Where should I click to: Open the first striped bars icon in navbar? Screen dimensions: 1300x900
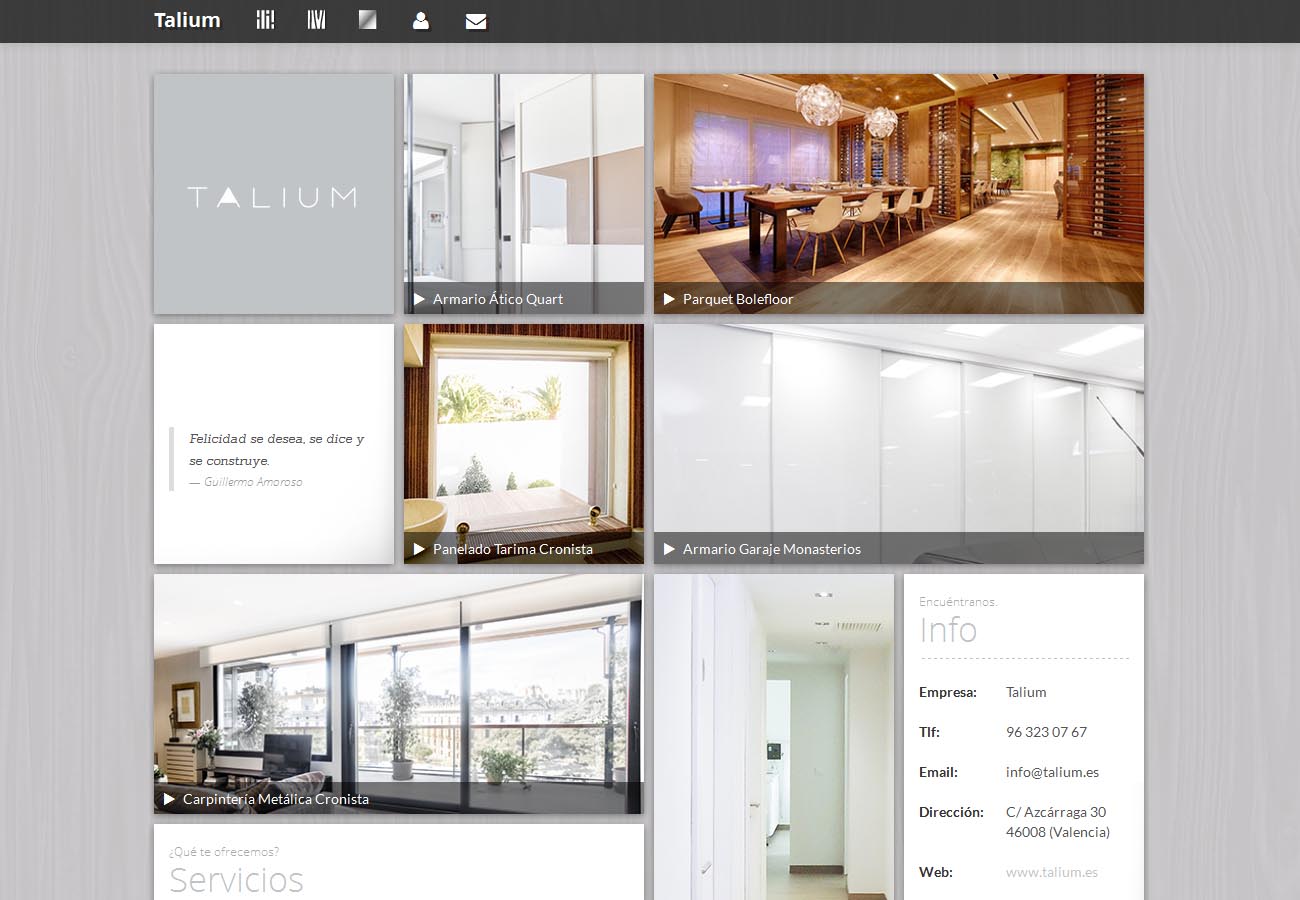pyautogui.click(x=265, y=20)
